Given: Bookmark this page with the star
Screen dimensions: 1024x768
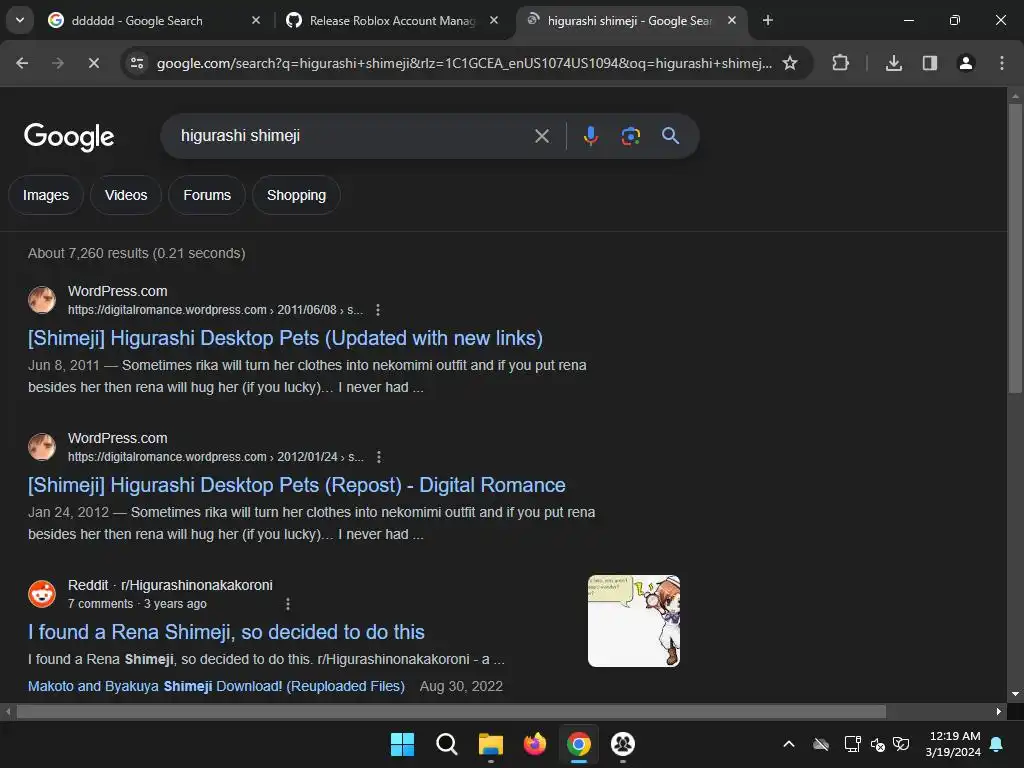Looking at the screenshot, I should point(790,63).
